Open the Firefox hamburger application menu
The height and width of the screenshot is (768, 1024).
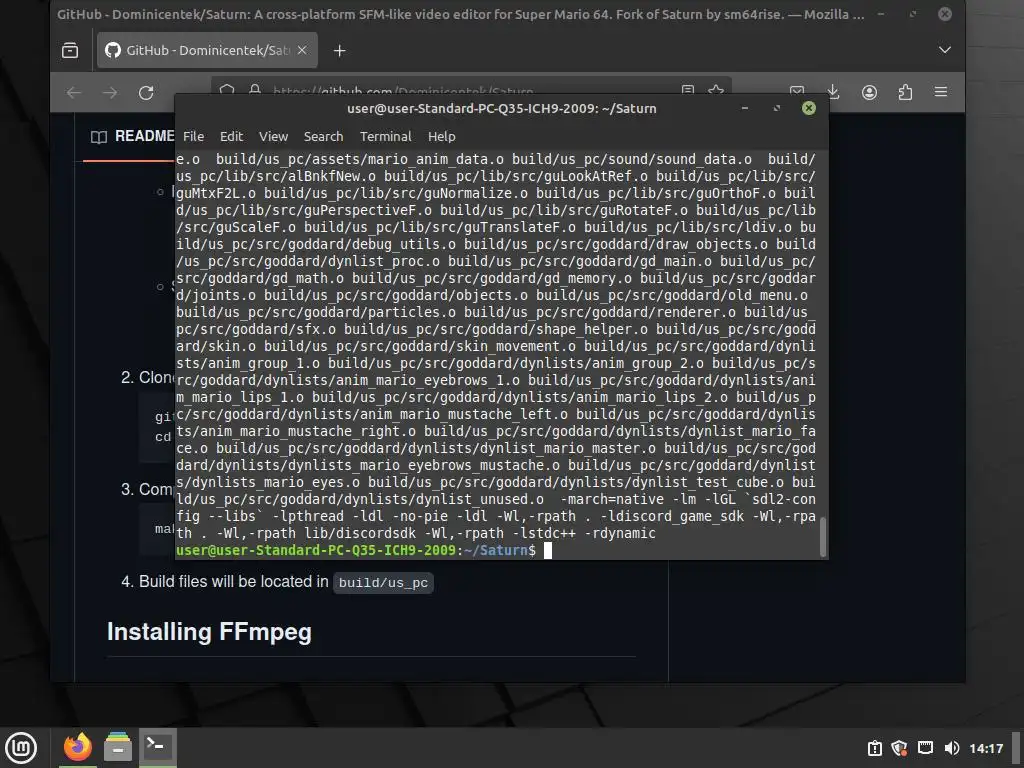pyautogui.click(x=941, y=92)
